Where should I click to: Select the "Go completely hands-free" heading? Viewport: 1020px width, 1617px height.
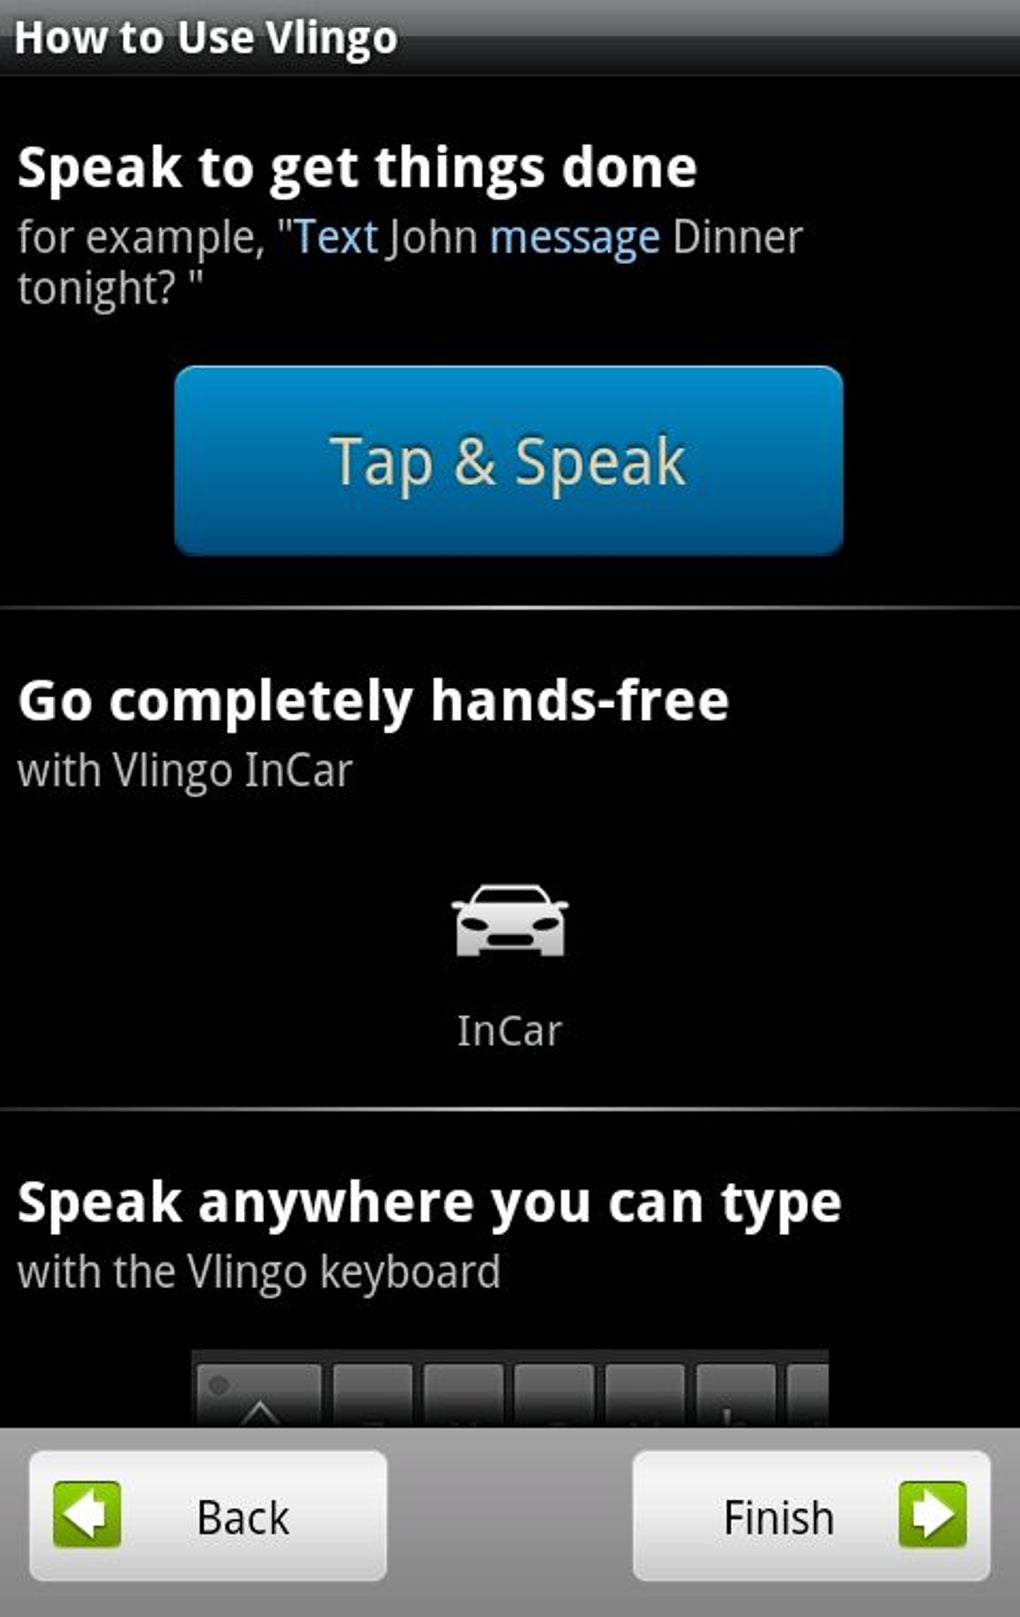click(373, 700)
